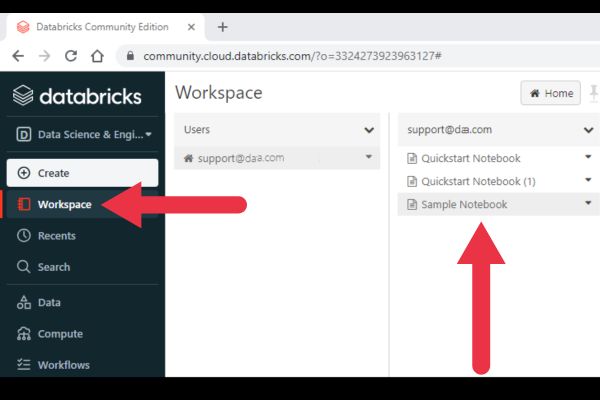The image size is (600, 400).
Task: Click the Workspace notebook icon
Action: [x=24, y=204]
